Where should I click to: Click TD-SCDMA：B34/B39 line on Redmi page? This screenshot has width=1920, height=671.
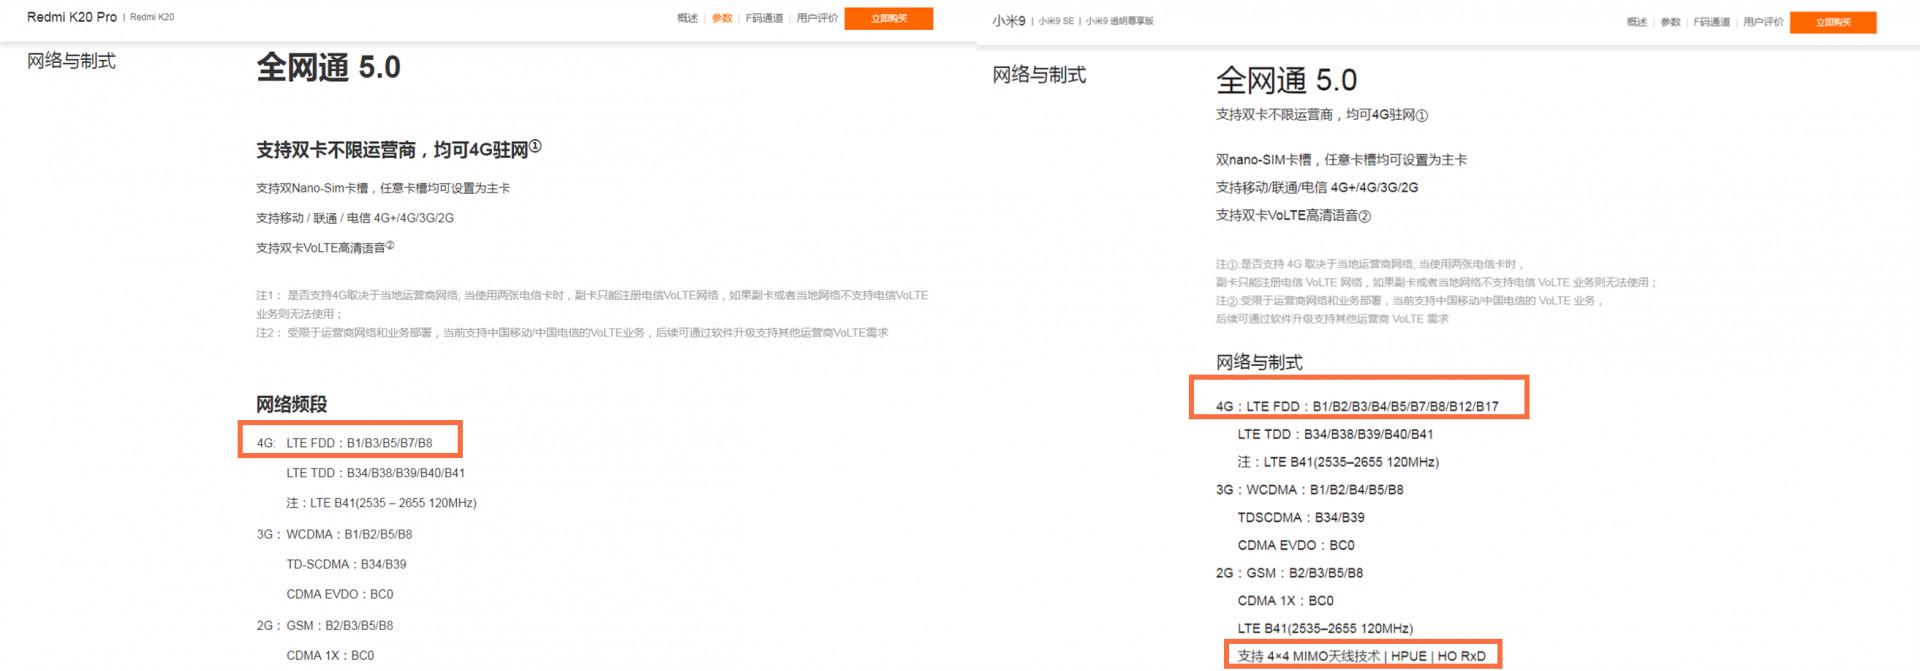click(x=346, y=564)
